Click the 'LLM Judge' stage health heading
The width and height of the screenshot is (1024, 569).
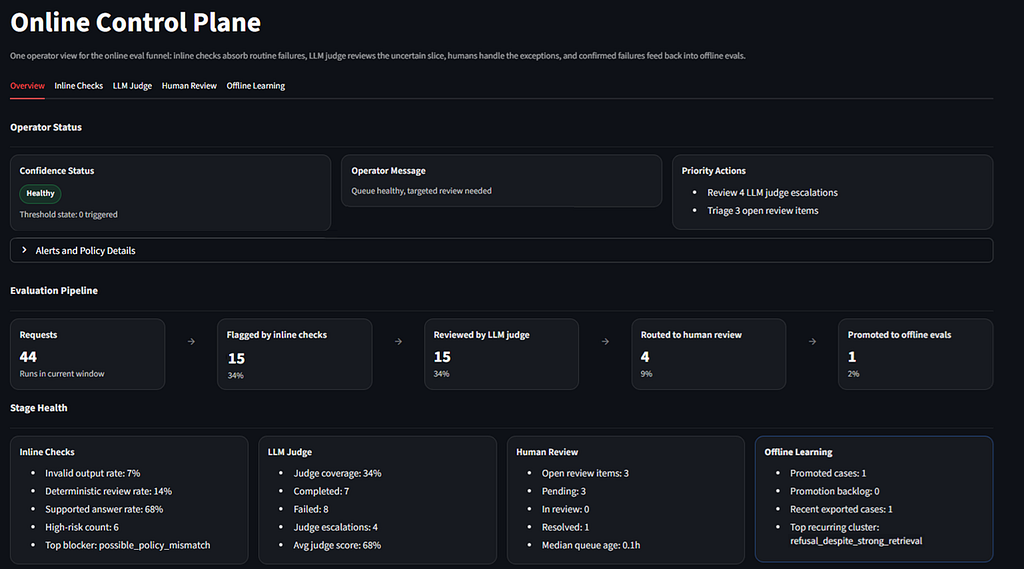[289, 452]
